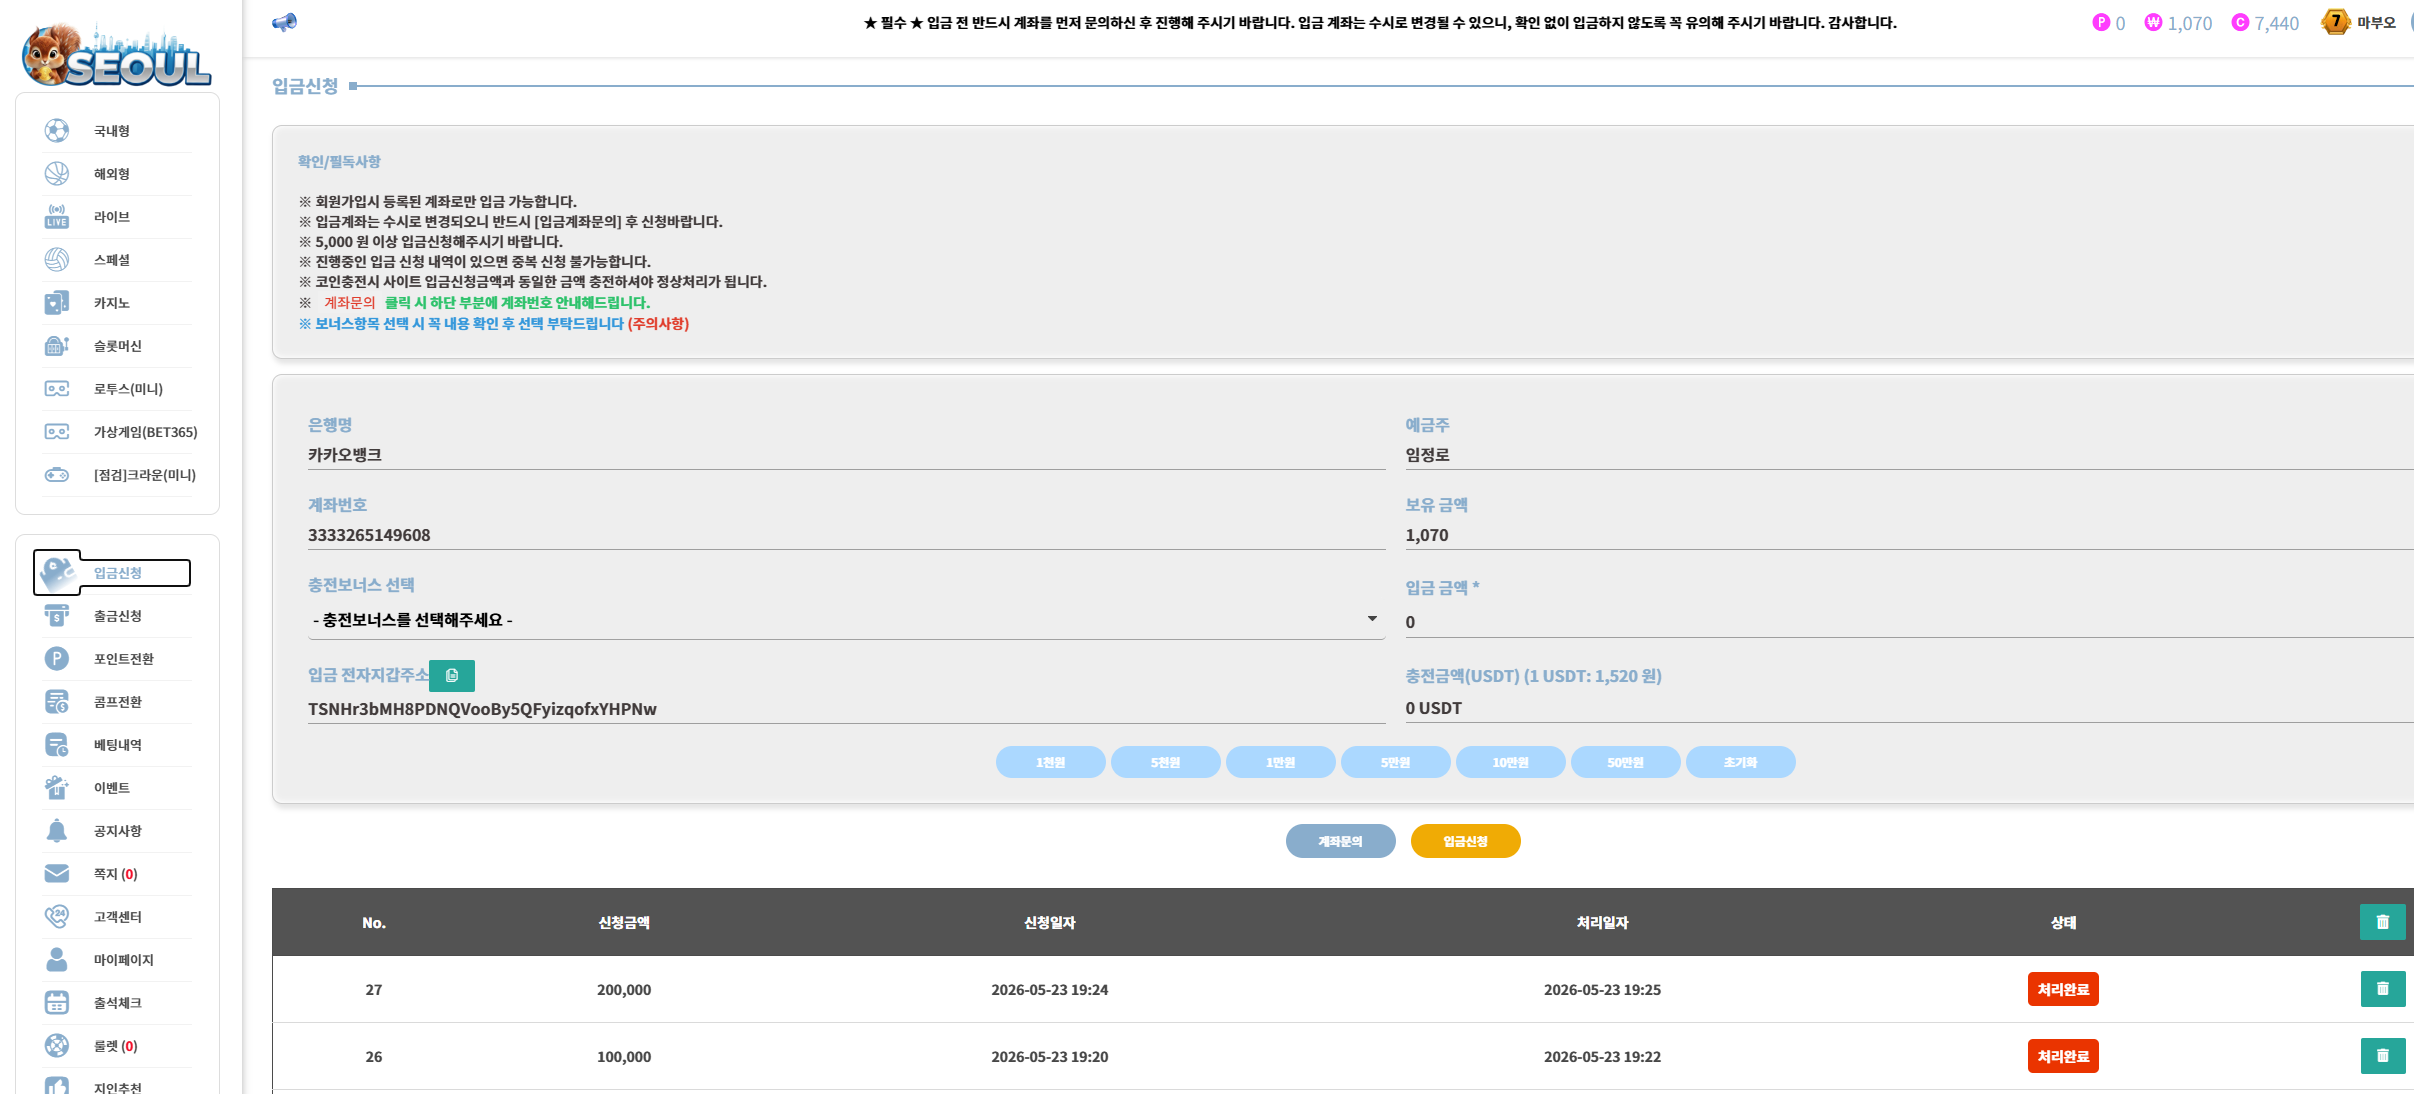2414x1094 pixels.
Task: Open 슬롯머신 menu item
Action: (117, 346)
